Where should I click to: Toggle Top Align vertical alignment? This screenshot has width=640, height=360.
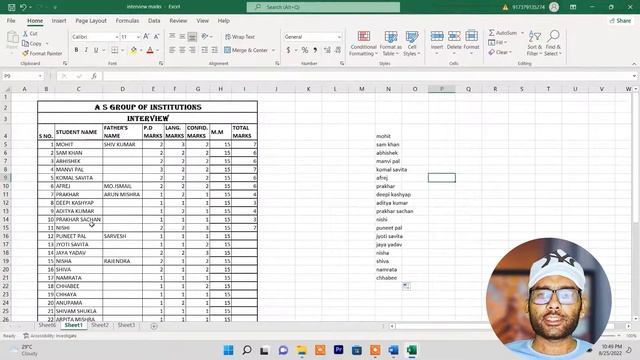tap(172, 37)
